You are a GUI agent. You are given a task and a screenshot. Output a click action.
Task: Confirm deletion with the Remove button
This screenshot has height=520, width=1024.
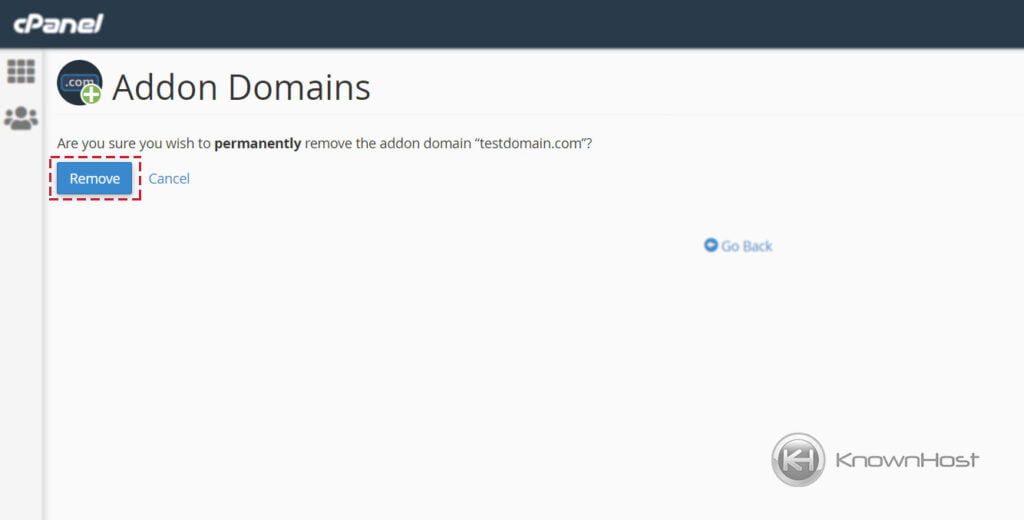[x=95, y=178]
